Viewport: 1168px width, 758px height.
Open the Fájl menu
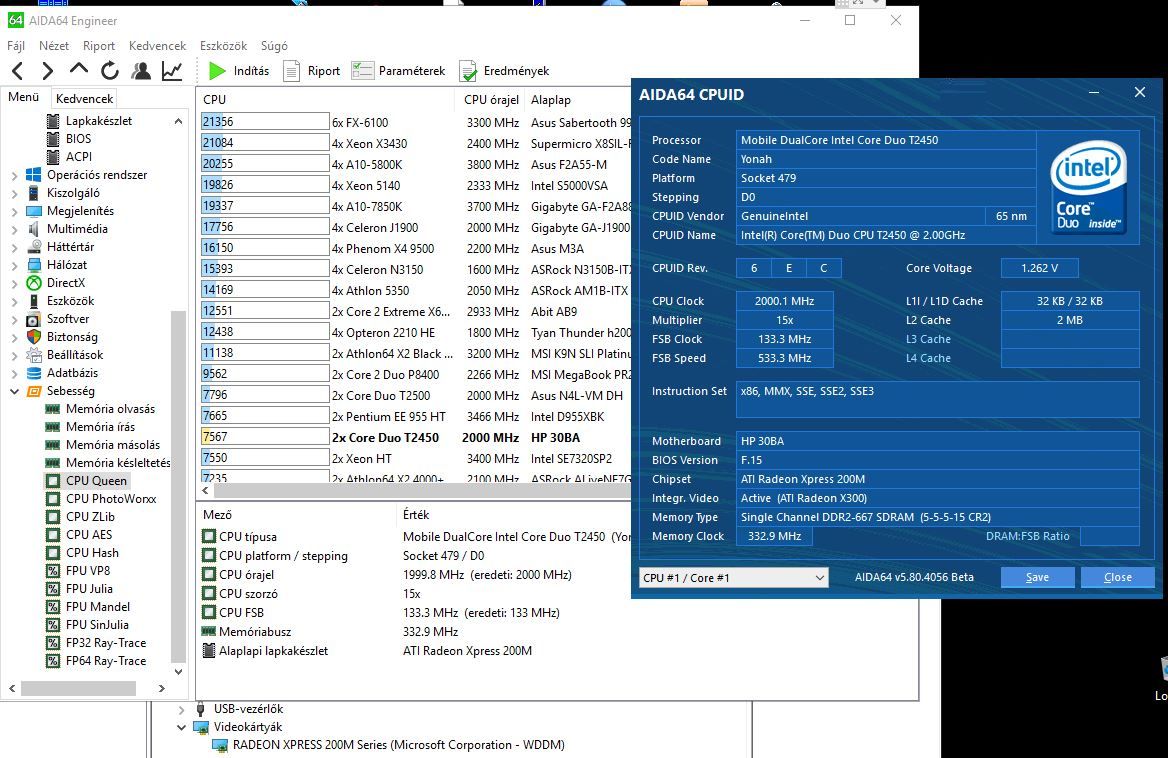16,46
